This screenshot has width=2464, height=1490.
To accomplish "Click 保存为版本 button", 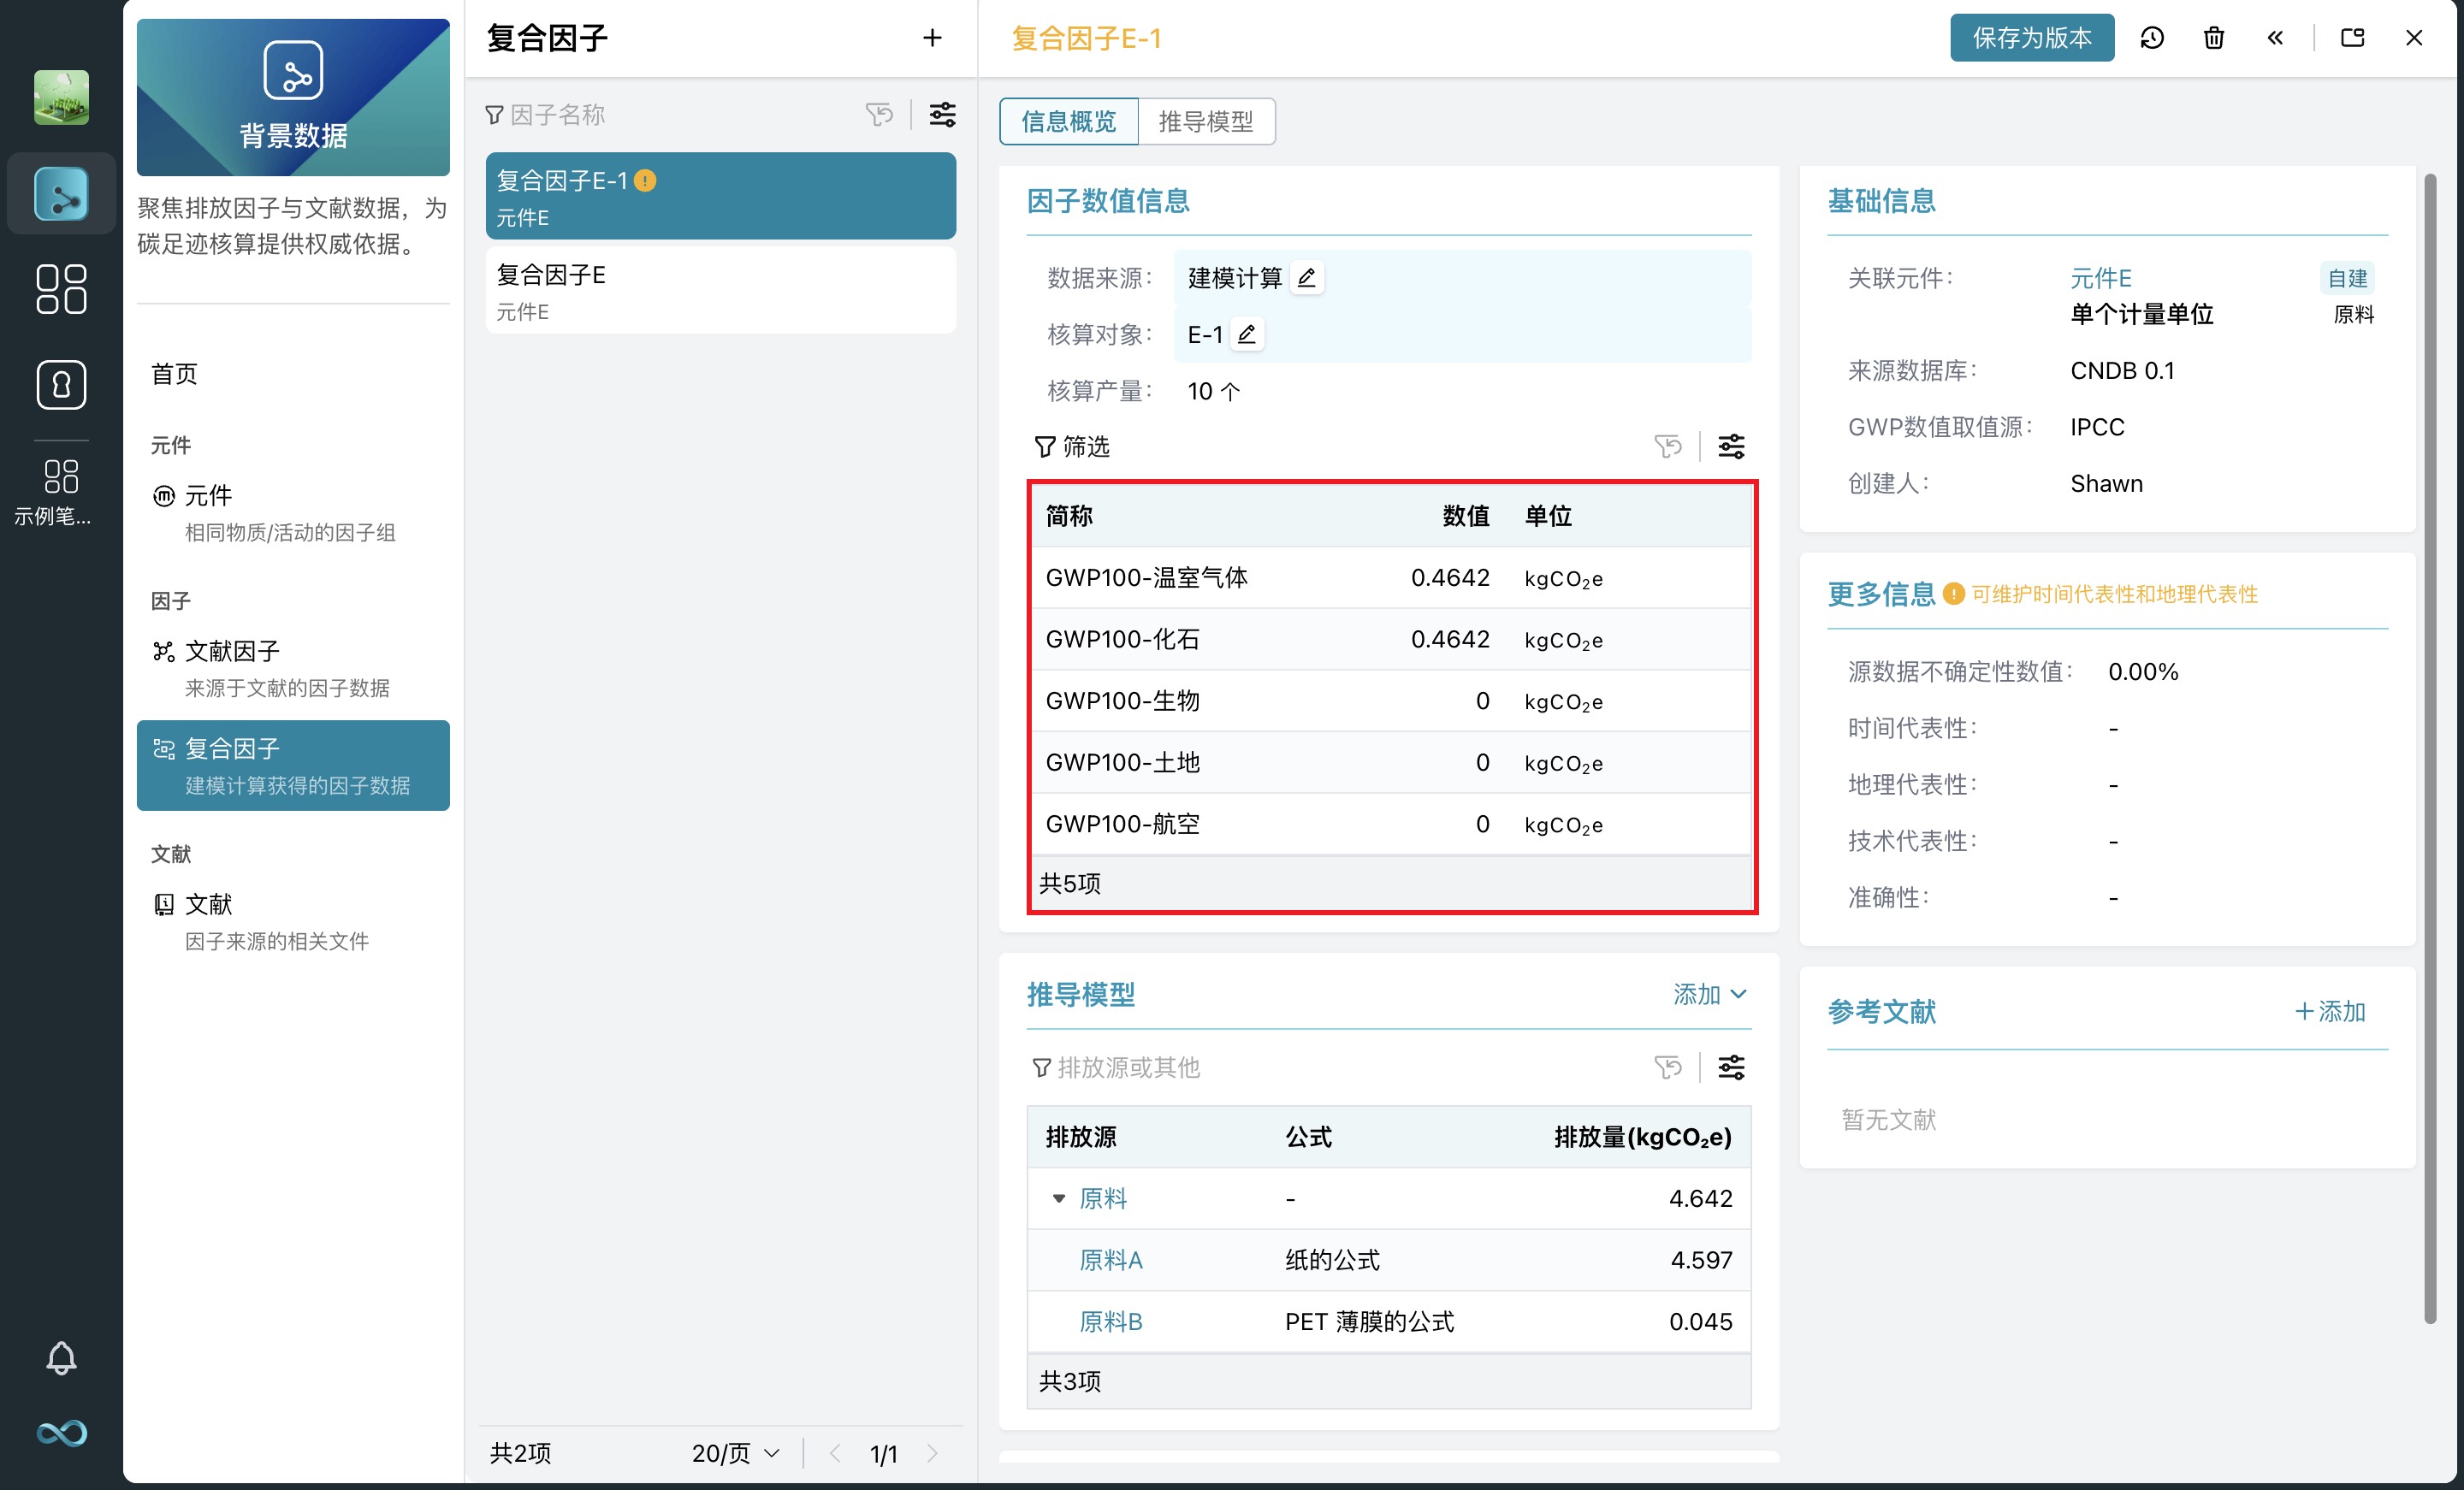I will [x=2031, y=38].
